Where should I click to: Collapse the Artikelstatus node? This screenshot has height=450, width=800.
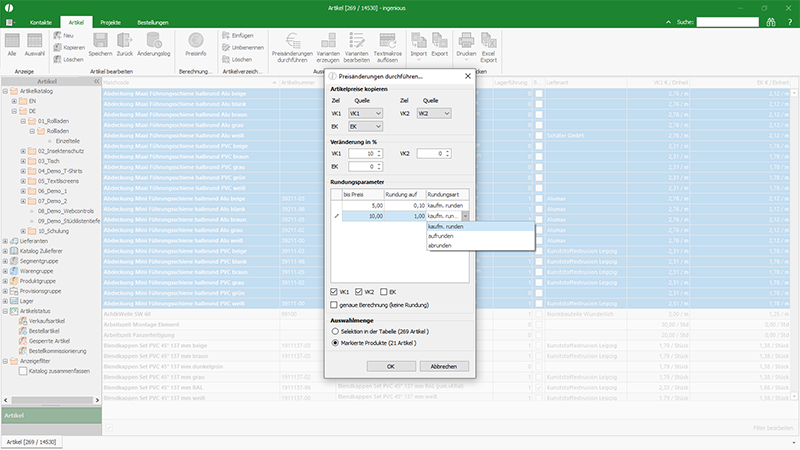coord(5,311)
